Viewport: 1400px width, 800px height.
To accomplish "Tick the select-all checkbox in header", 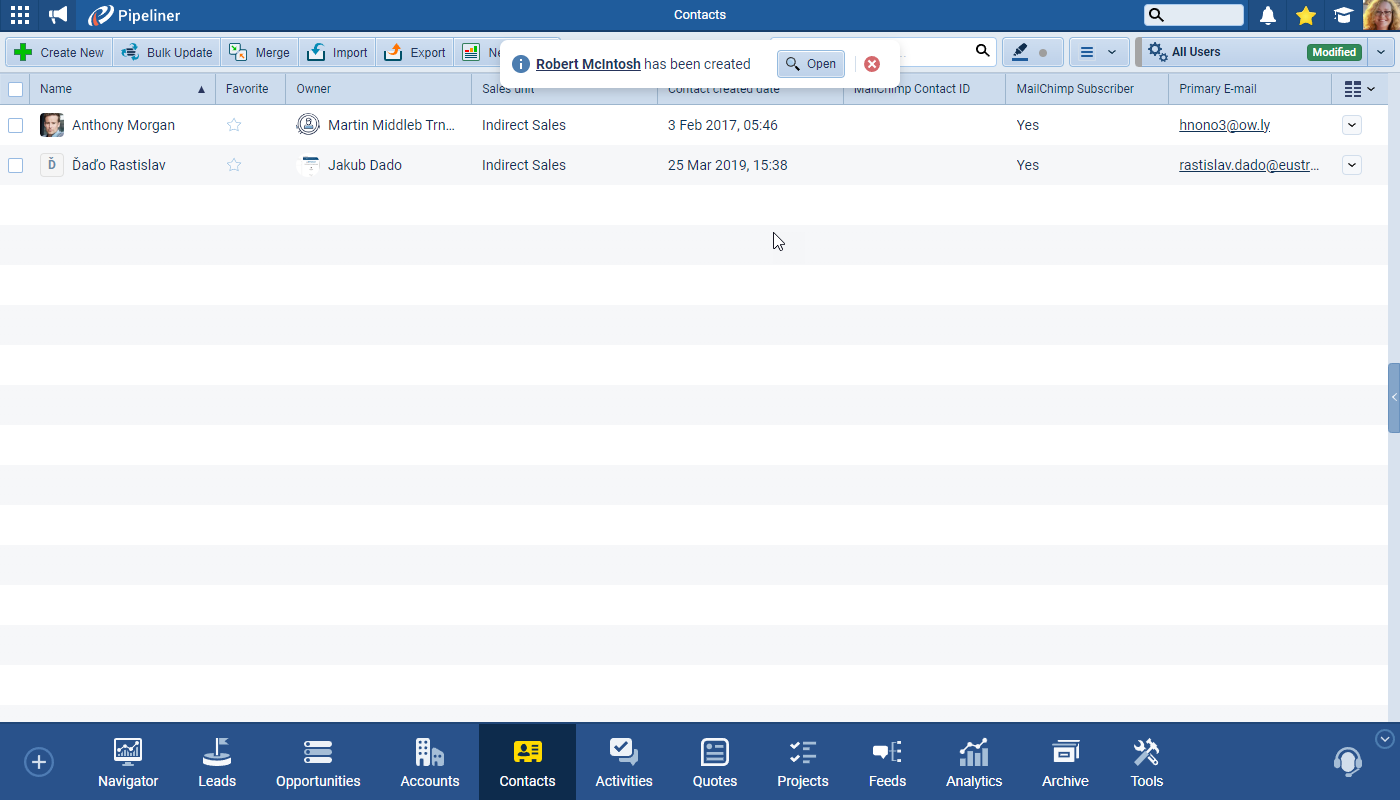I will (15, 89).
